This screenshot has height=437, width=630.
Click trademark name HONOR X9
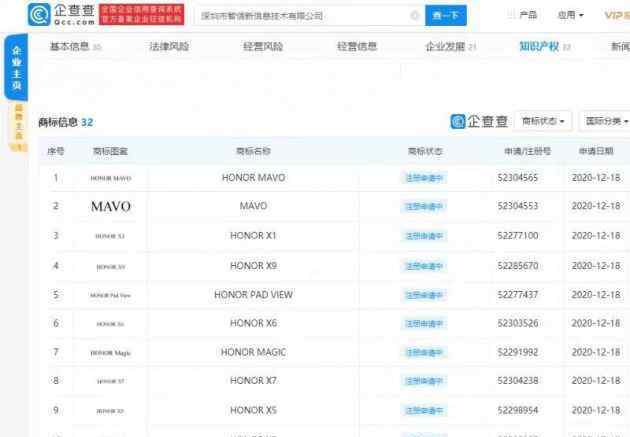(254, 266)
